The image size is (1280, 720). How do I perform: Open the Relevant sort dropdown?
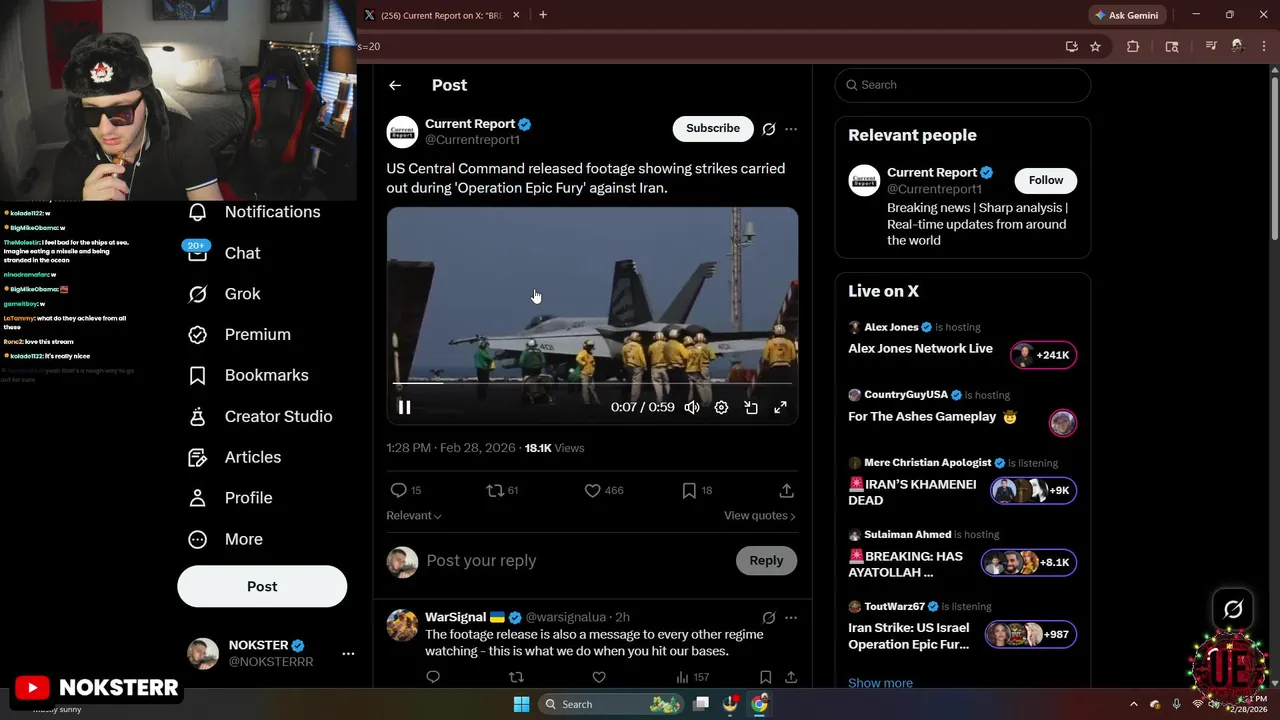pyautogui.click(x=414, y=515)
